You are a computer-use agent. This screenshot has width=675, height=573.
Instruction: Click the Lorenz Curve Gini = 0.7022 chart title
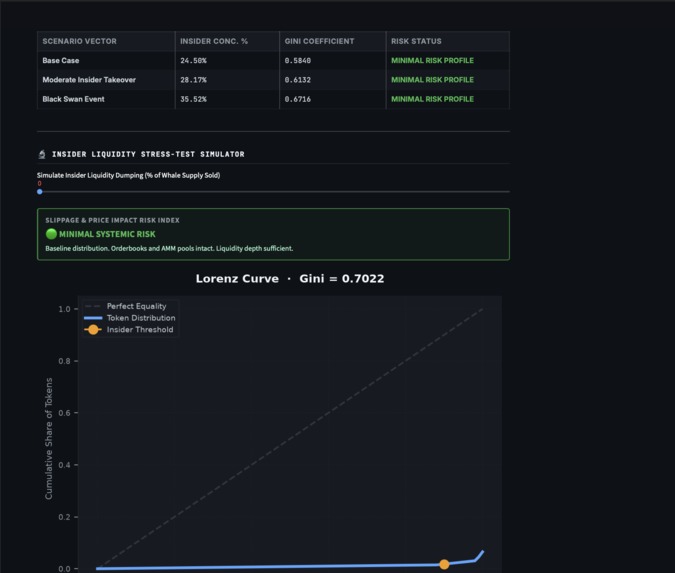point(290,279)
